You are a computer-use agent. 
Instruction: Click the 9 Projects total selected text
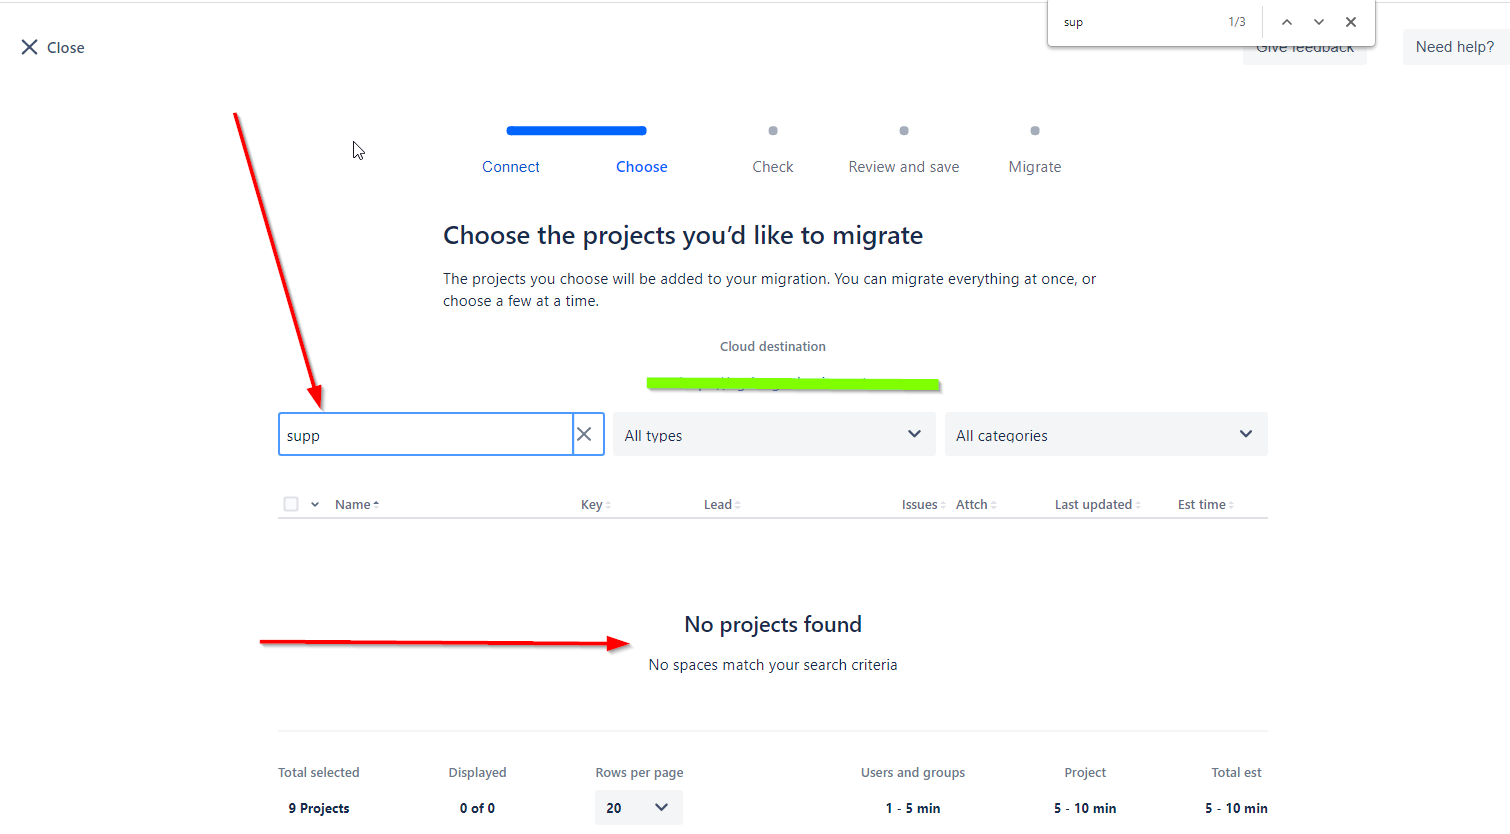(319, 808)
